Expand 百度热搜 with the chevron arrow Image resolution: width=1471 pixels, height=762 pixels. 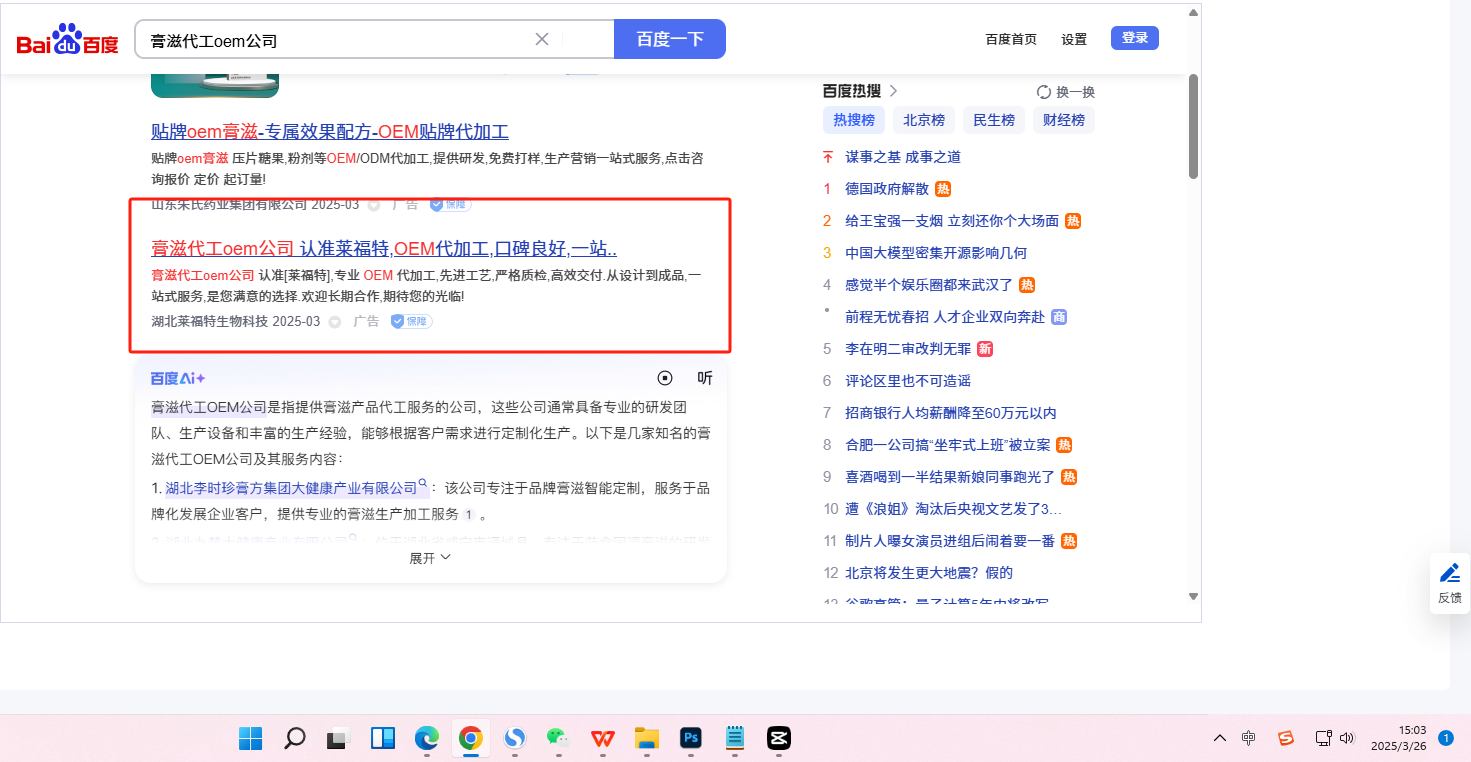893,91
